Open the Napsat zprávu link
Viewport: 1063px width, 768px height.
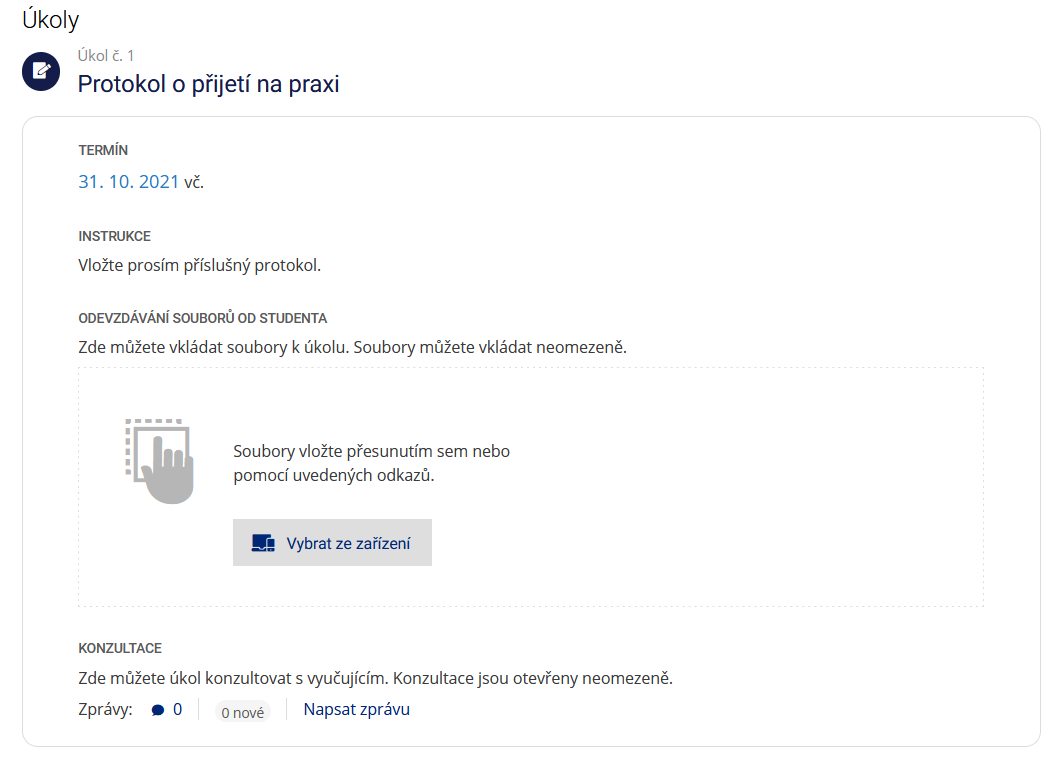pyautogui.click(x=357, y=709)
